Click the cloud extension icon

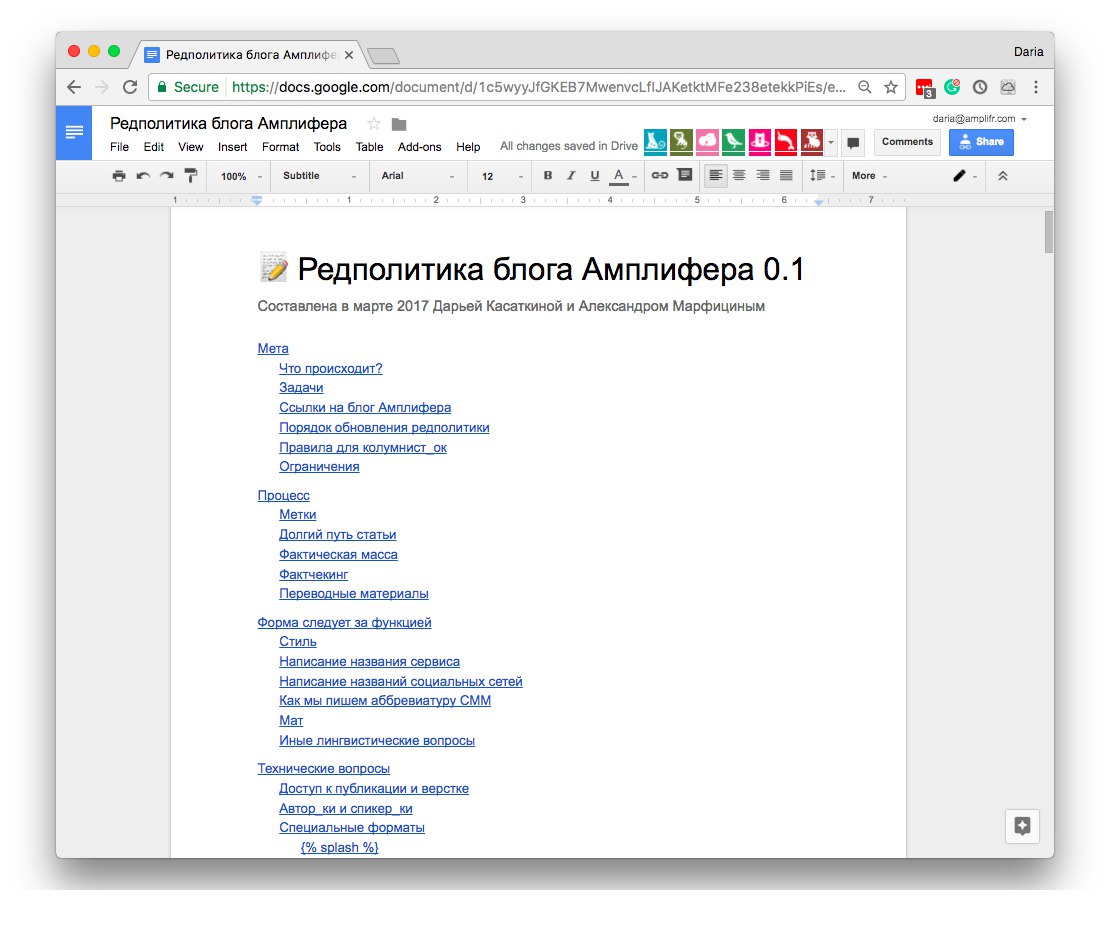point(1007,87)
